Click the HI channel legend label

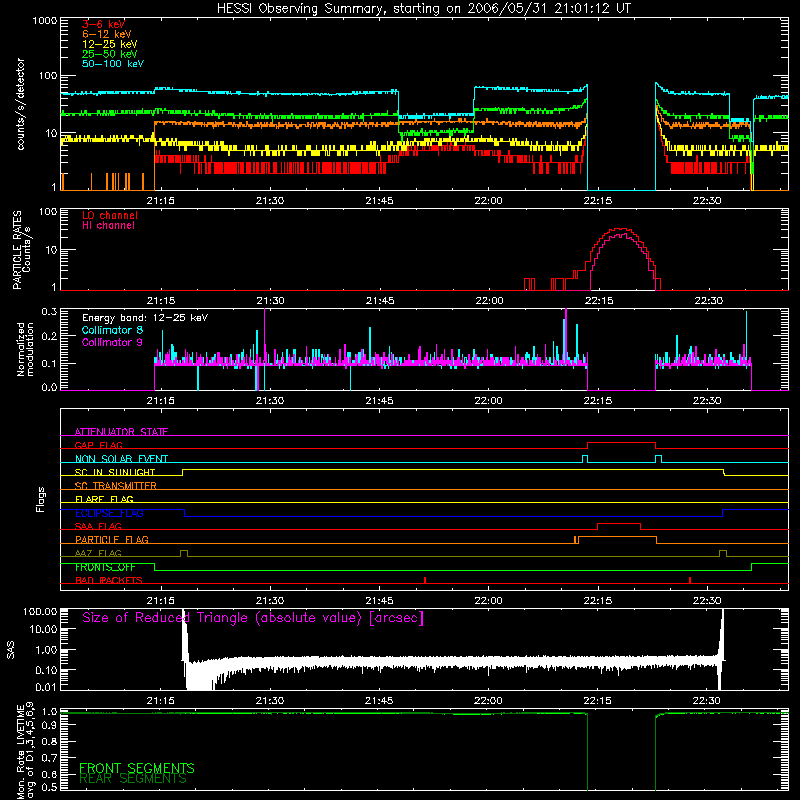click(108, 226)
